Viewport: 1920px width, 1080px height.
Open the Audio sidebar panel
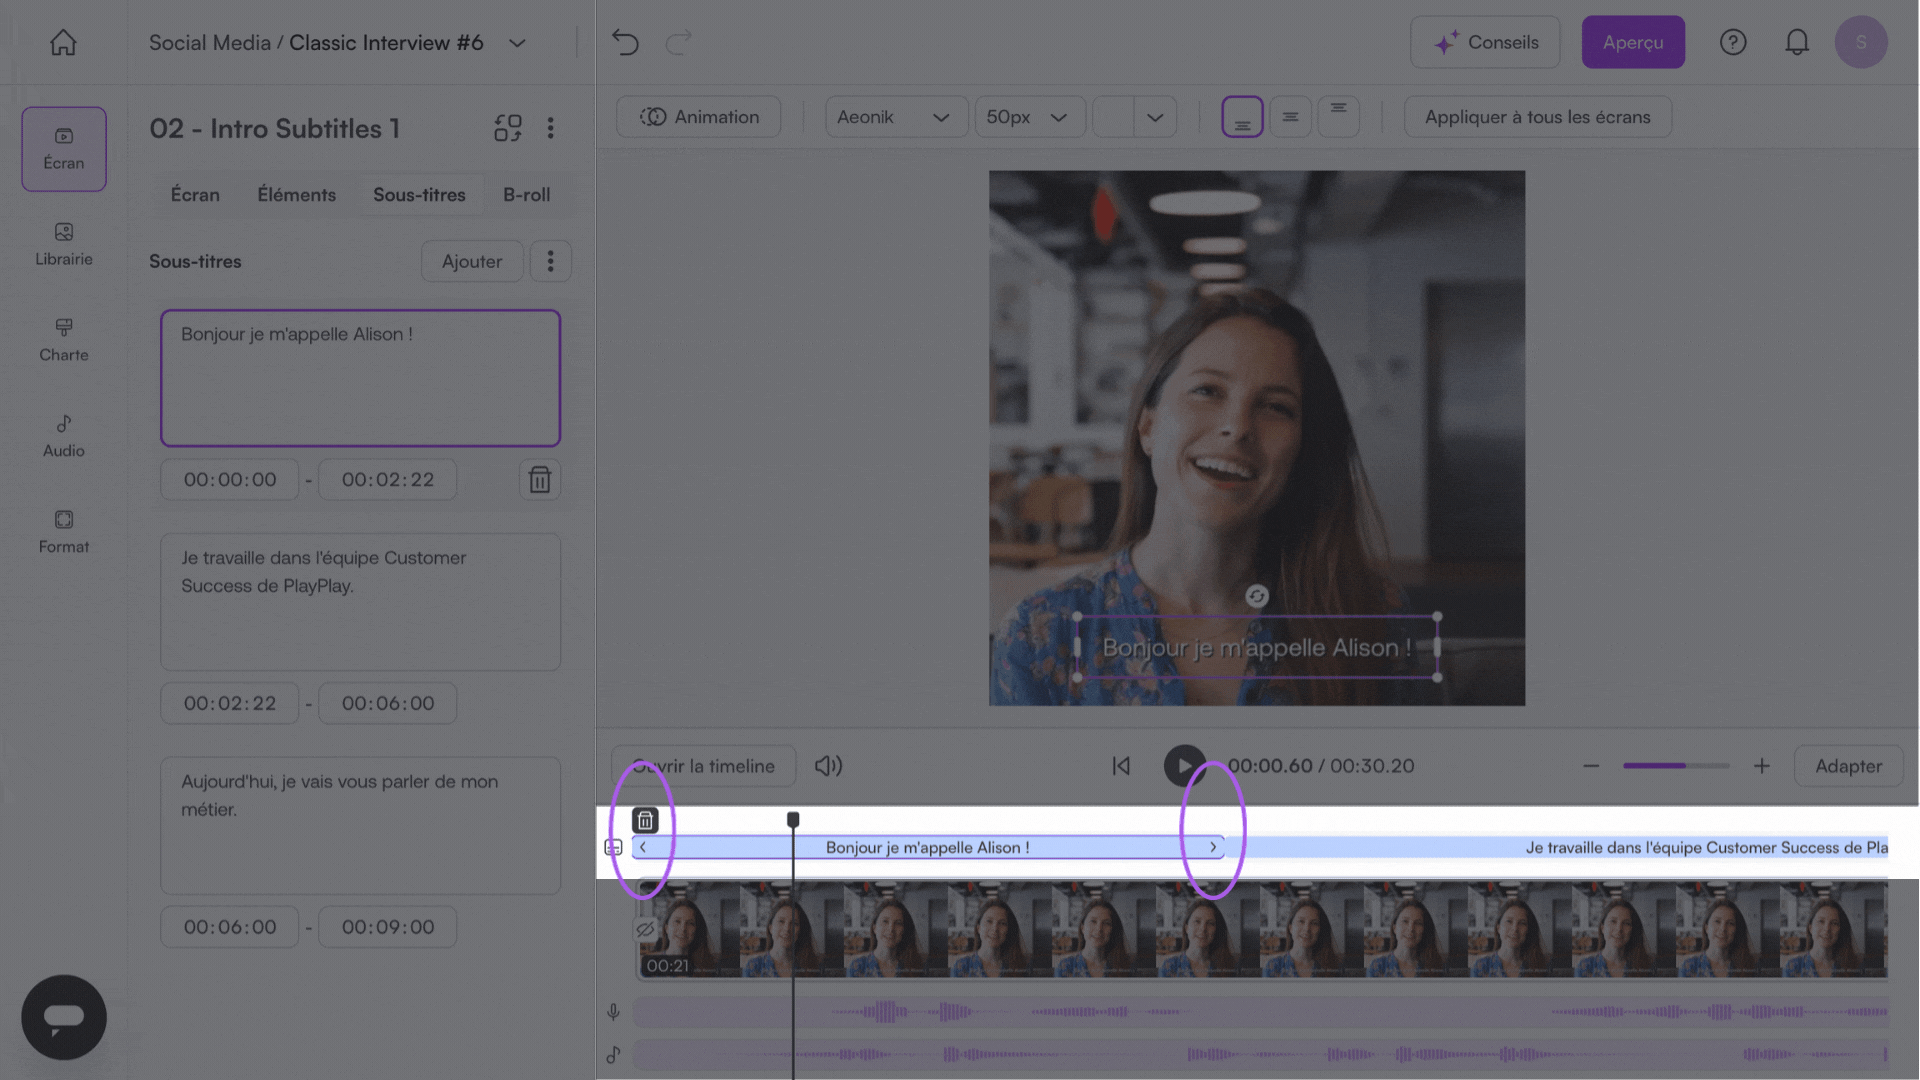(x=64, y=436)
